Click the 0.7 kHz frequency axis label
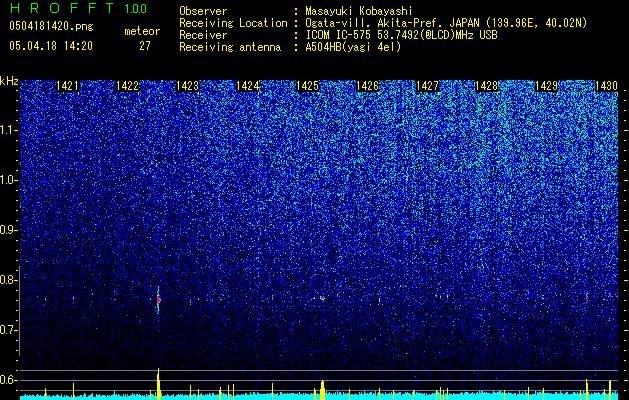 (x=8, y=330)
